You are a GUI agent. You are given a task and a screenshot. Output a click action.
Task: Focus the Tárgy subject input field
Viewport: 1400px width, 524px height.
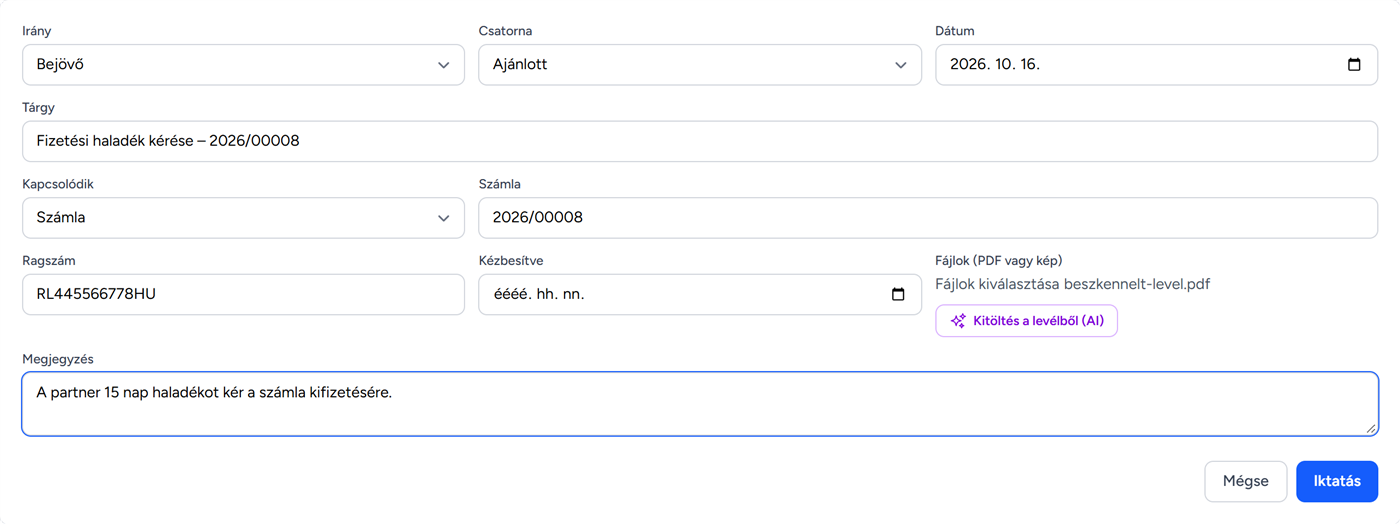tap(700, 141)
